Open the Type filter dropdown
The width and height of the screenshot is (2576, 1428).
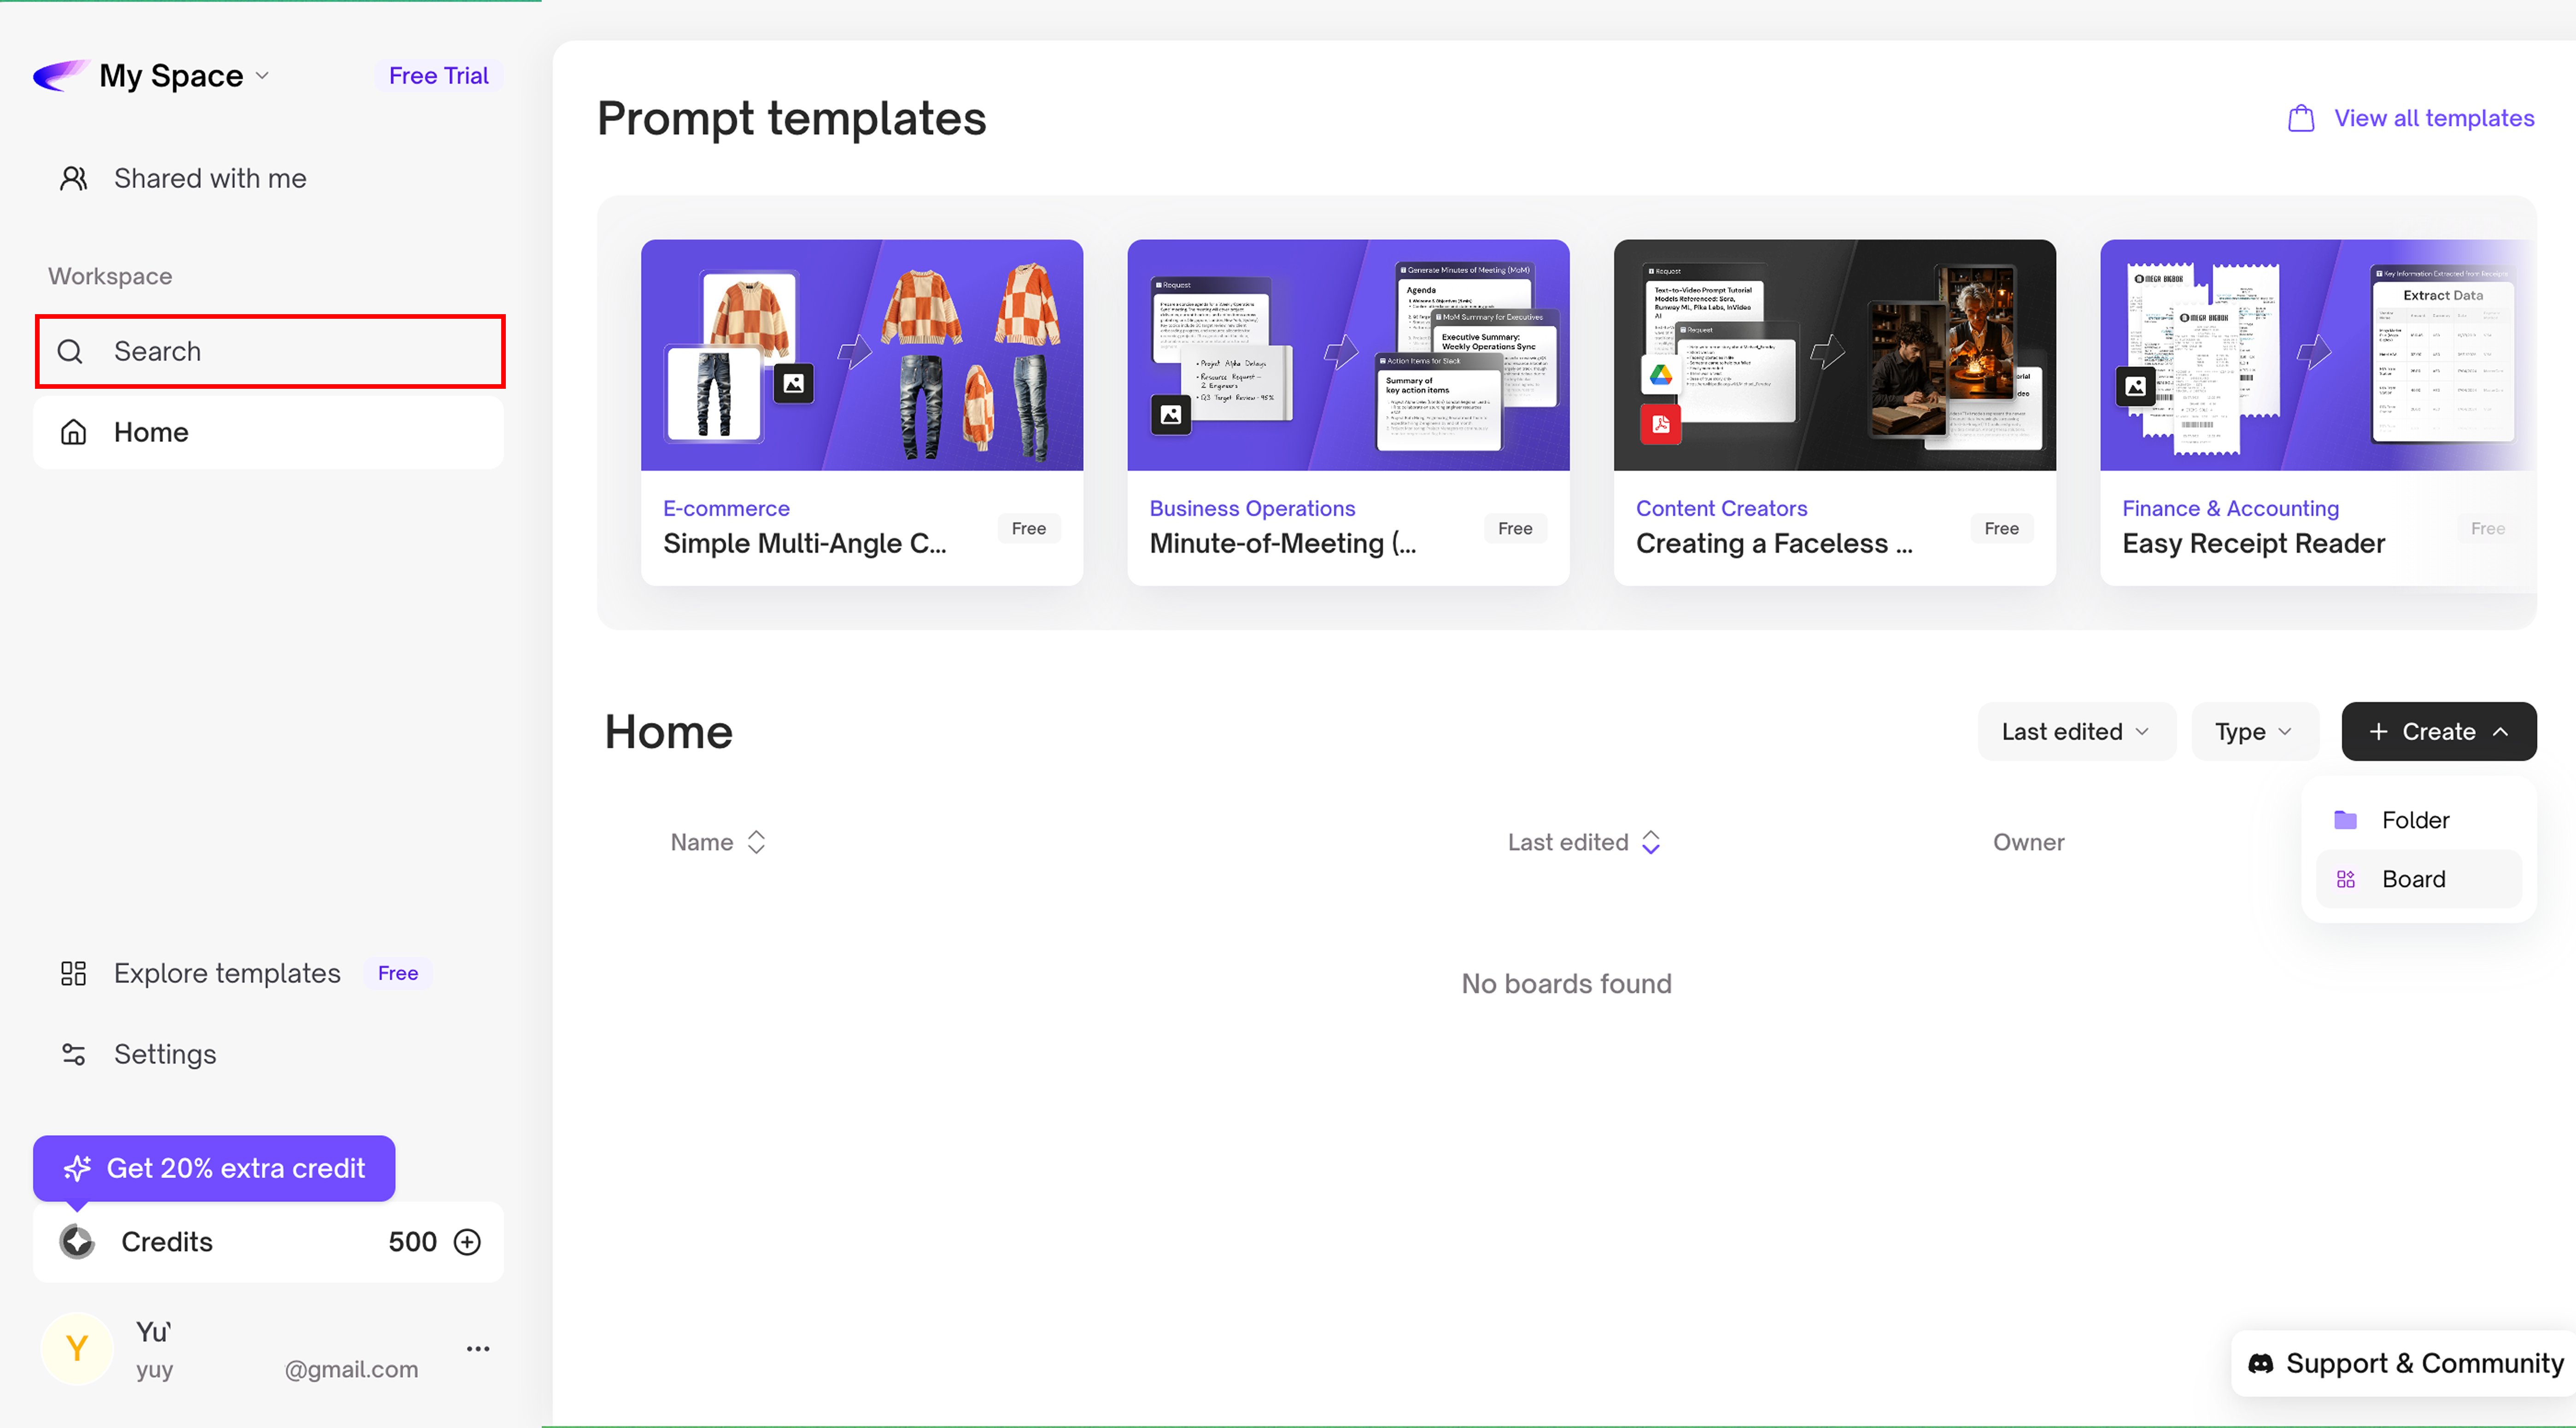pos(2253,732)
